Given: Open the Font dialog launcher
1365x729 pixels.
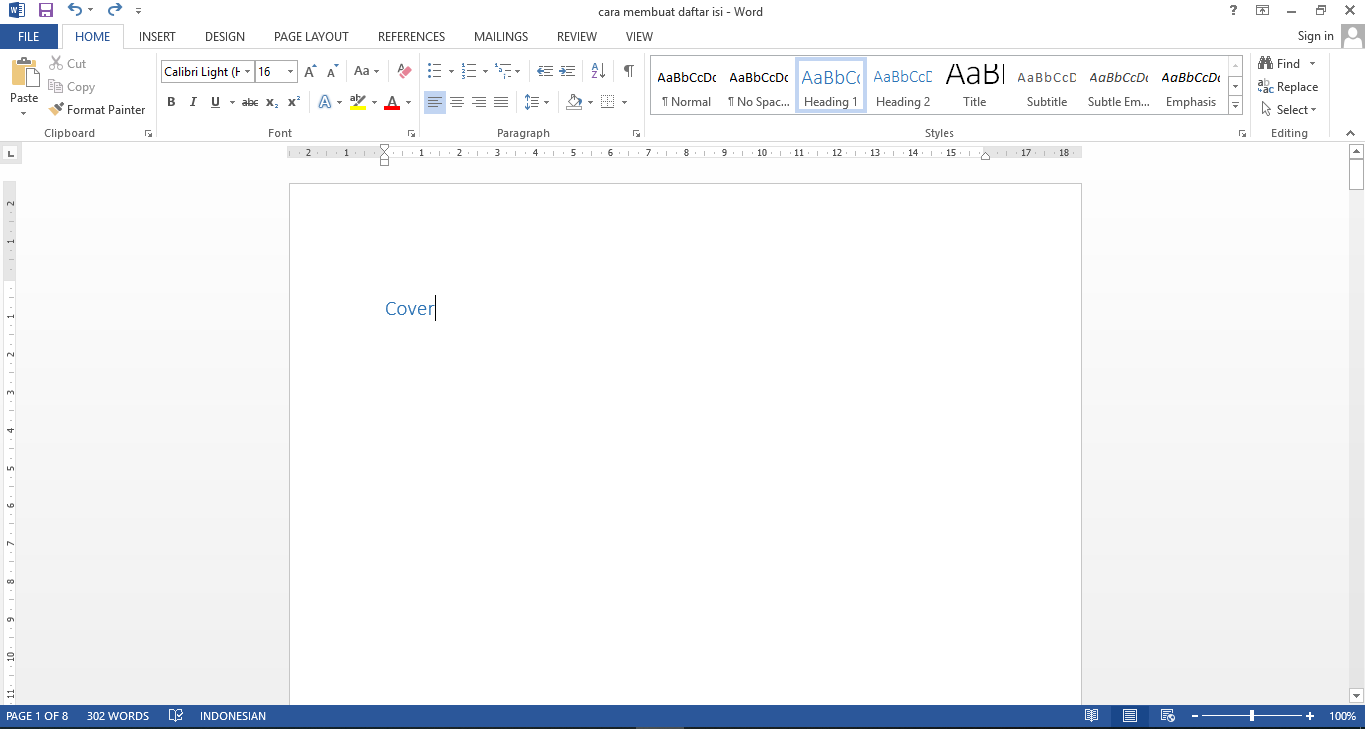Looking at the screenshot, I should pyautogui.click(x=410, y=133).
